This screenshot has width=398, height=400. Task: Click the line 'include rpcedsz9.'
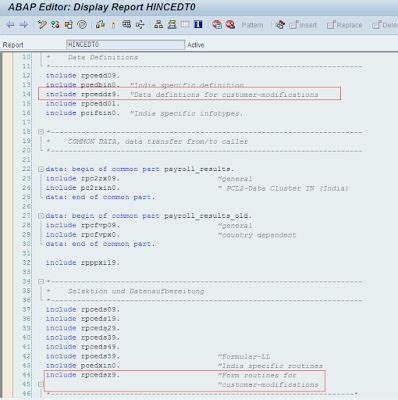tap(83, 375)
